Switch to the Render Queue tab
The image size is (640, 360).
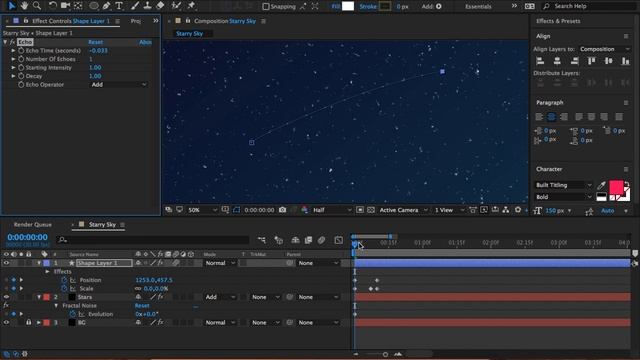tap(33, 224)
